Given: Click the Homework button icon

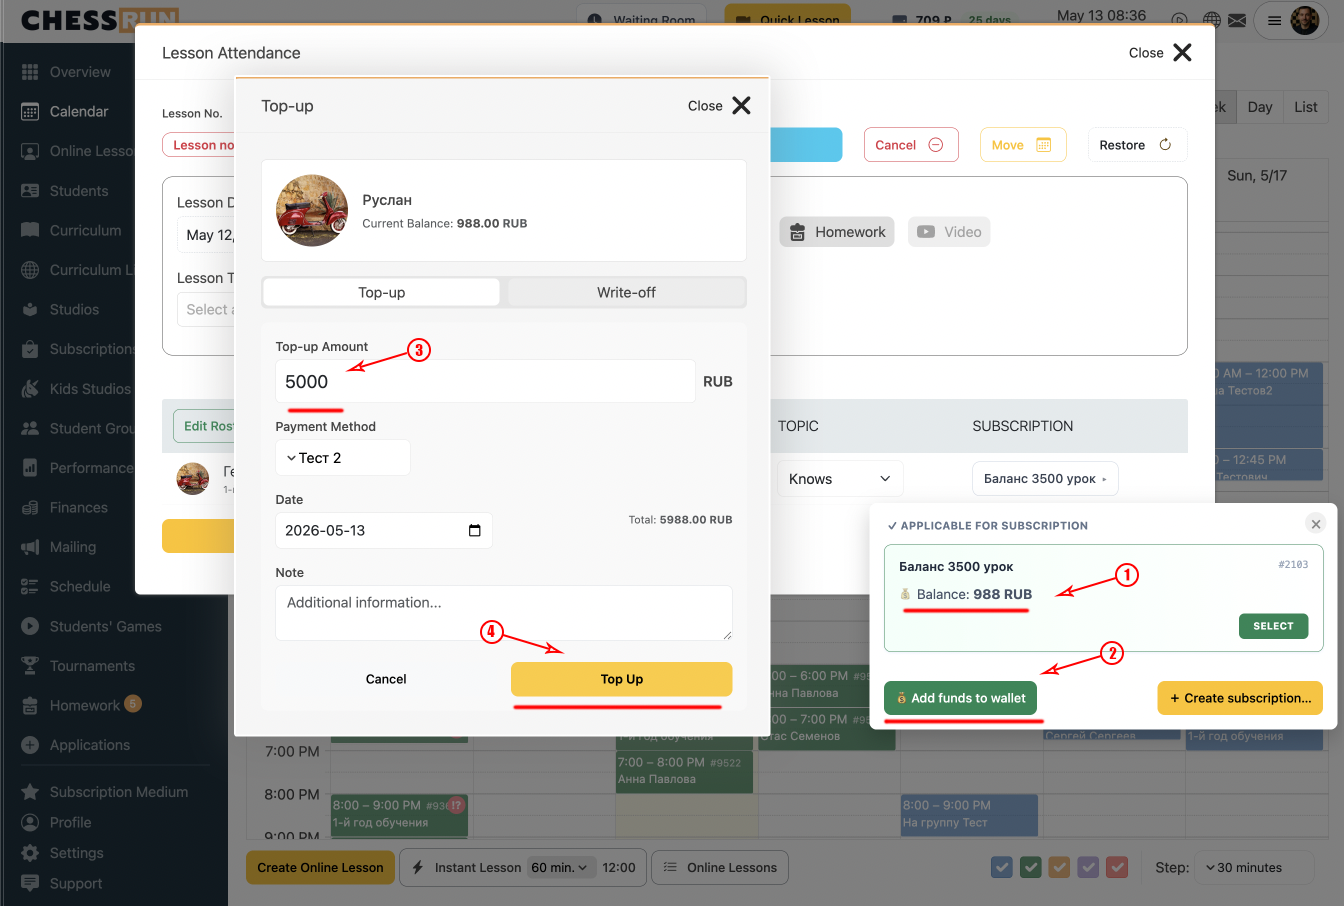Looking at the screenshot, I should coord(797,232).
